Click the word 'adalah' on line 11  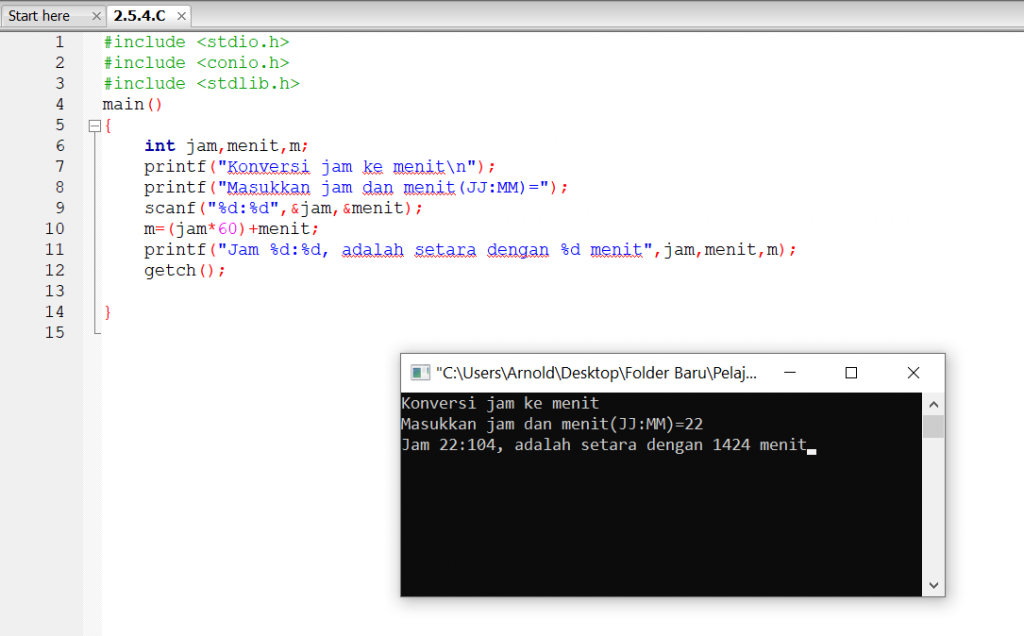coord(372,250)
